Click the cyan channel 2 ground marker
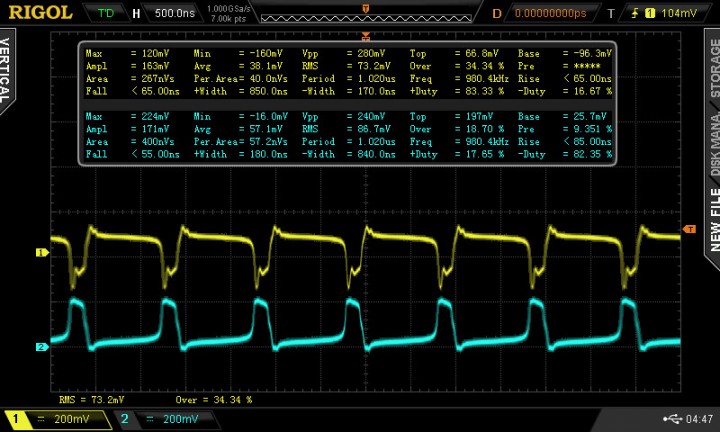This screenshot has height=432, width=720. pyautogui.click(x=42, y=347)
